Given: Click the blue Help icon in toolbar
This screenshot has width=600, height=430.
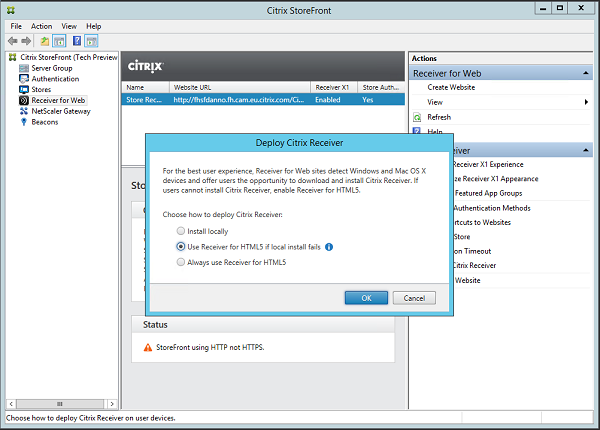Looking at the screenshot, I should pos(75,41).
